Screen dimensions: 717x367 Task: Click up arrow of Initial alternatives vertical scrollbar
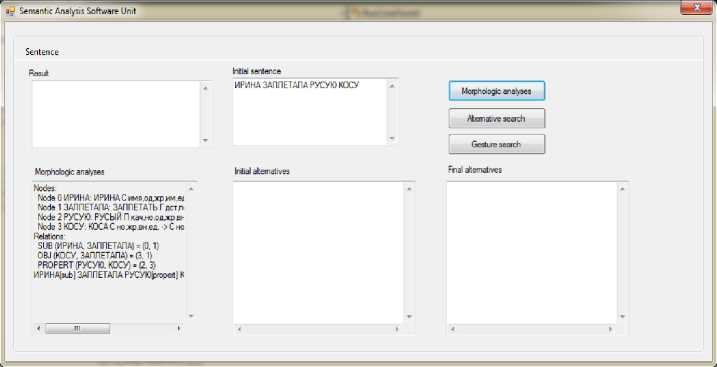(409, 188)
